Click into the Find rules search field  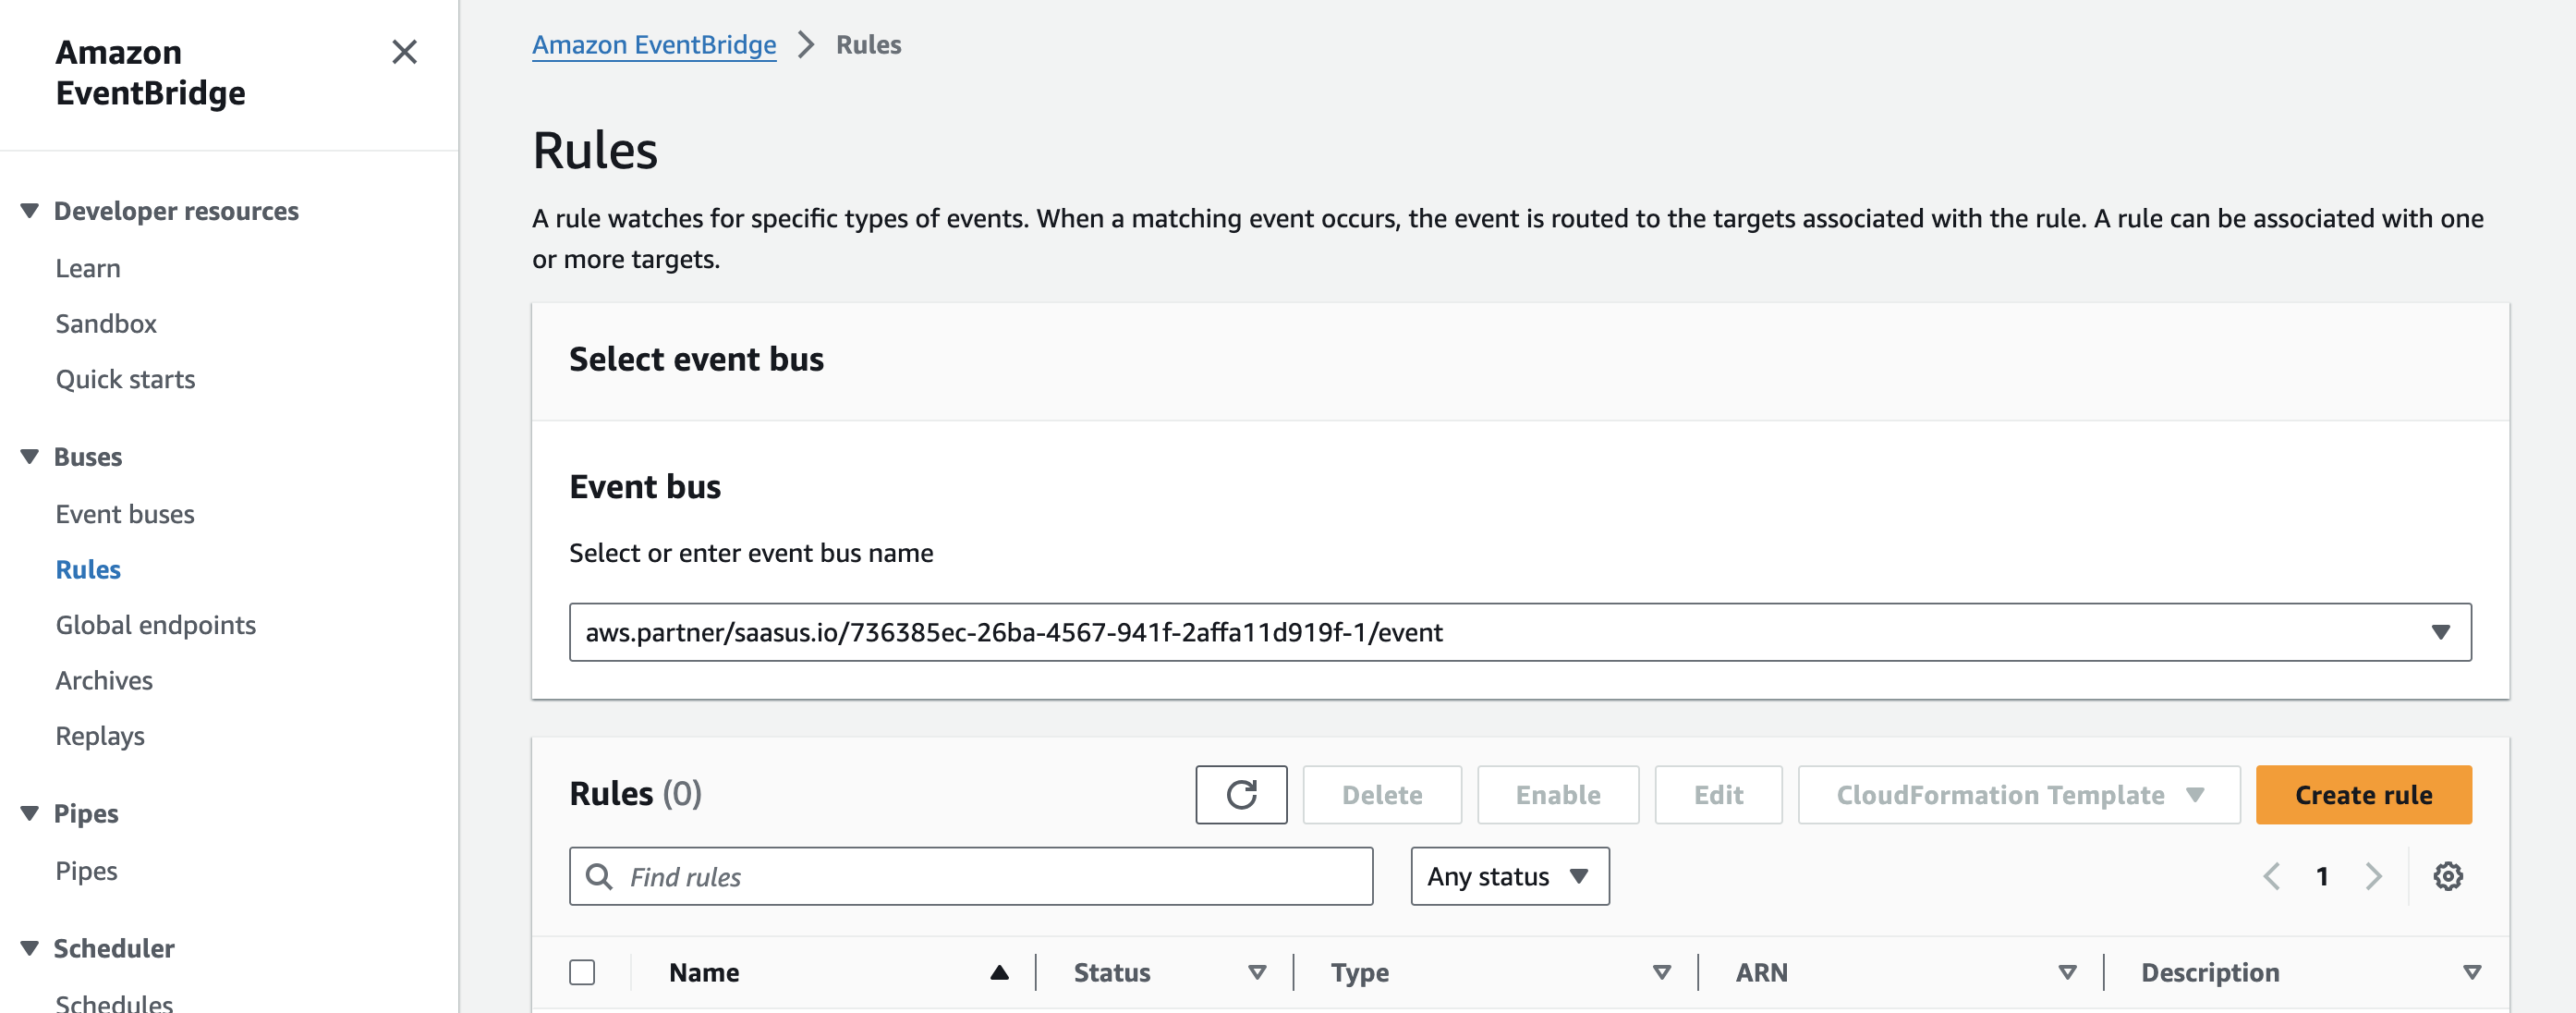971,877
